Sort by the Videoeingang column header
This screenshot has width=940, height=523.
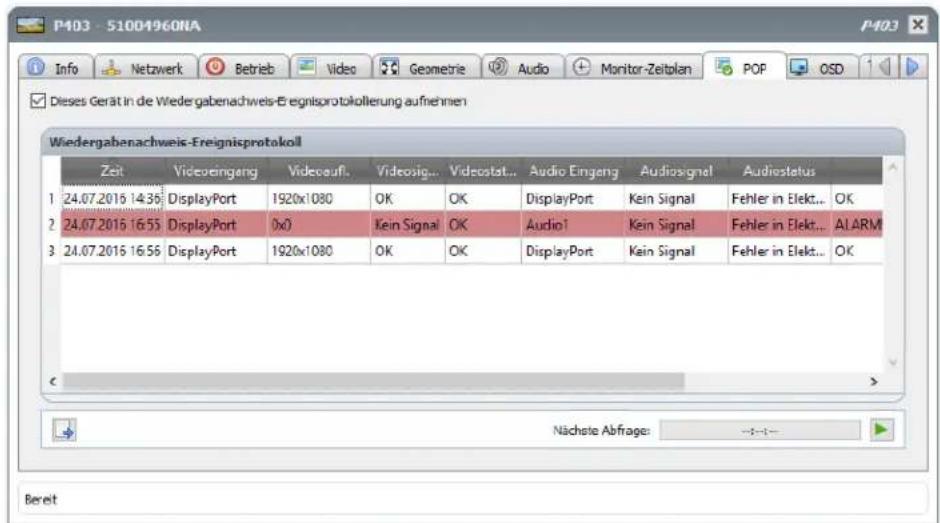point(216,171)
